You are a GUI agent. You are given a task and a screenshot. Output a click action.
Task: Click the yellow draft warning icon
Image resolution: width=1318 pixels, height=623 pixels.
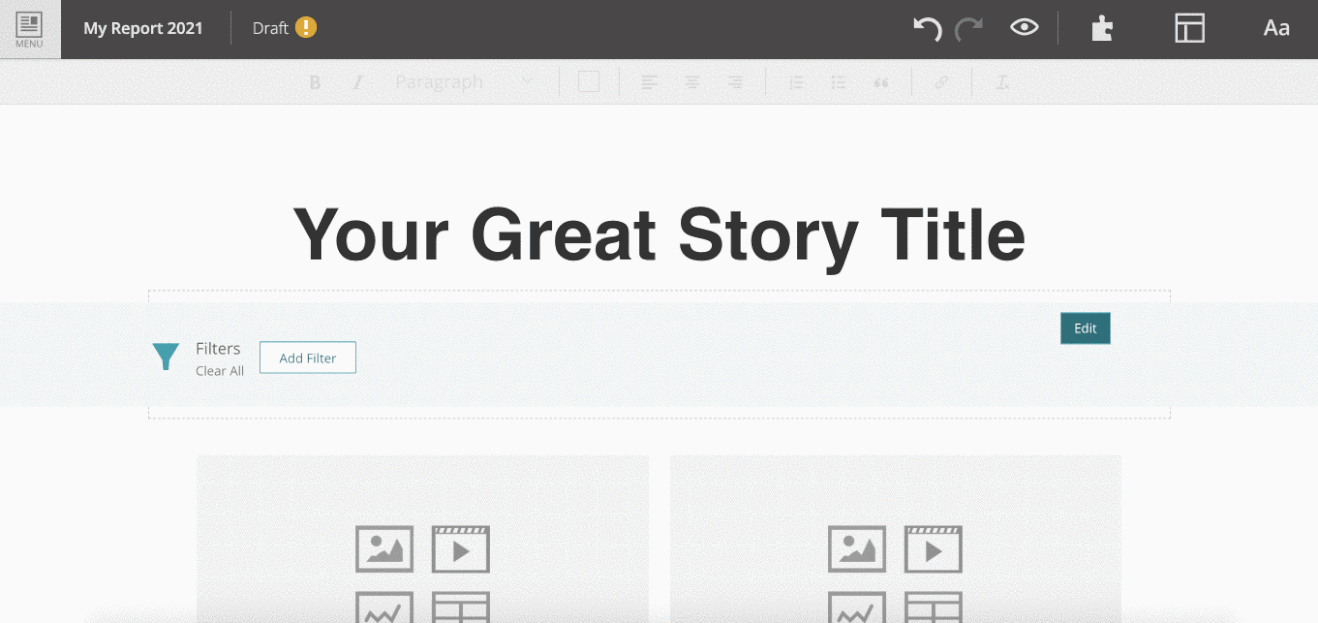click(307, 28)
